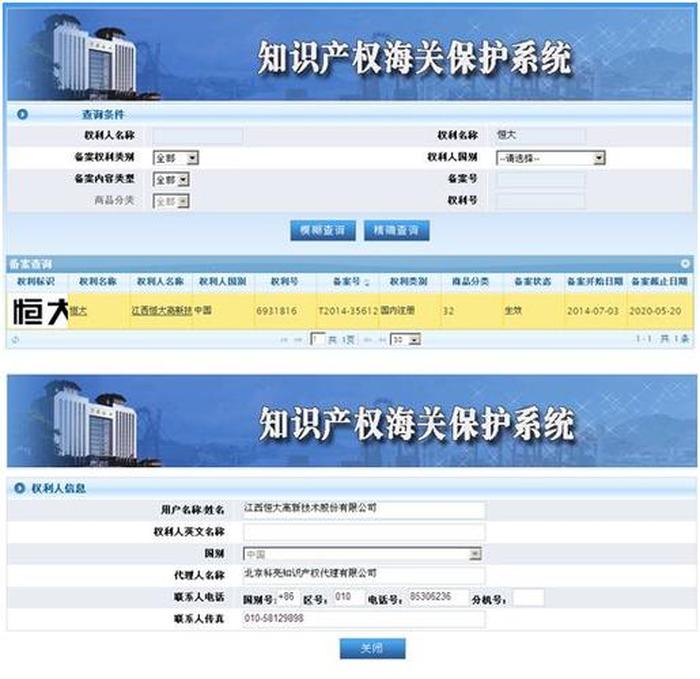Sort by 备案开始日期 column header
The image size is (700, 679).
(x=595, y=282)
